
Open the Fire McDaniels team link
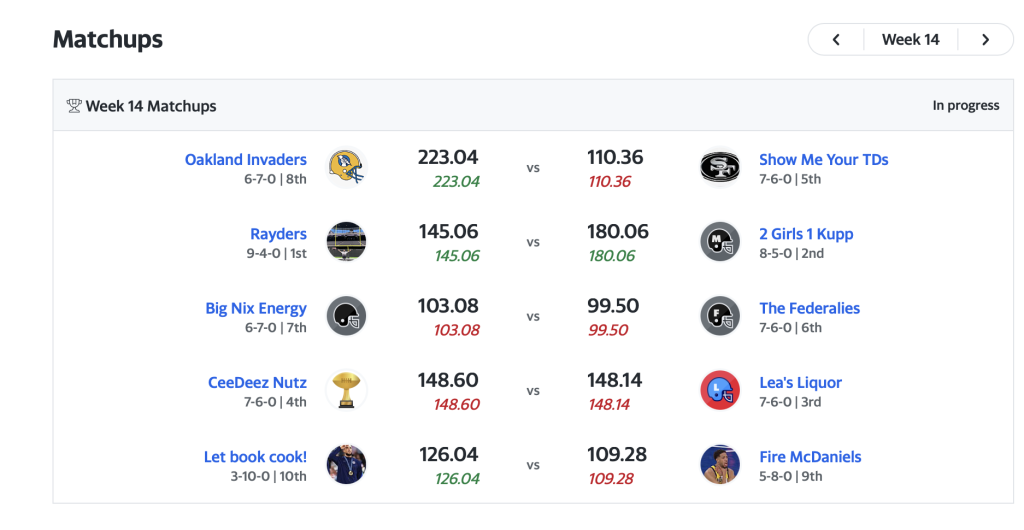810,456
